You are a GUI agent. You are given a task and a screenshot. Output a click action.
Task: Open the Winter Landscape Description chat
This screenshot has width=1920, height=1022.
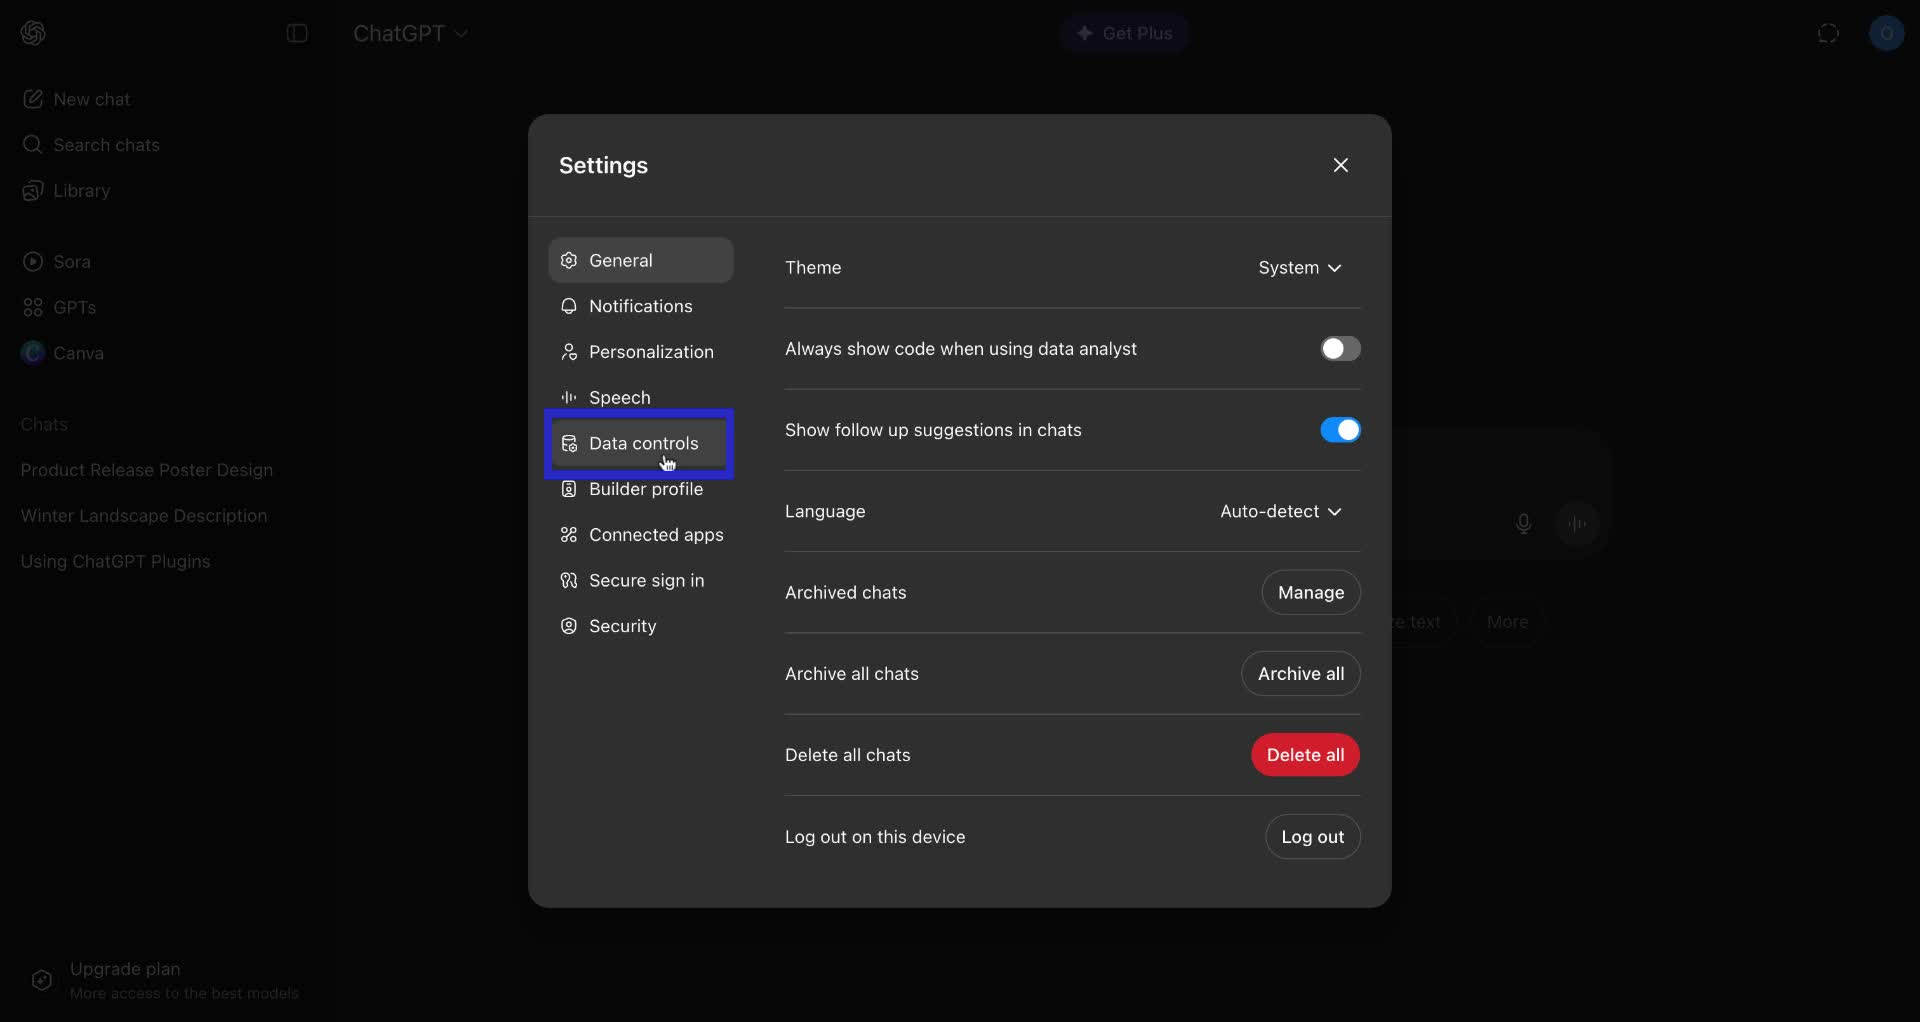coord(144,515)
